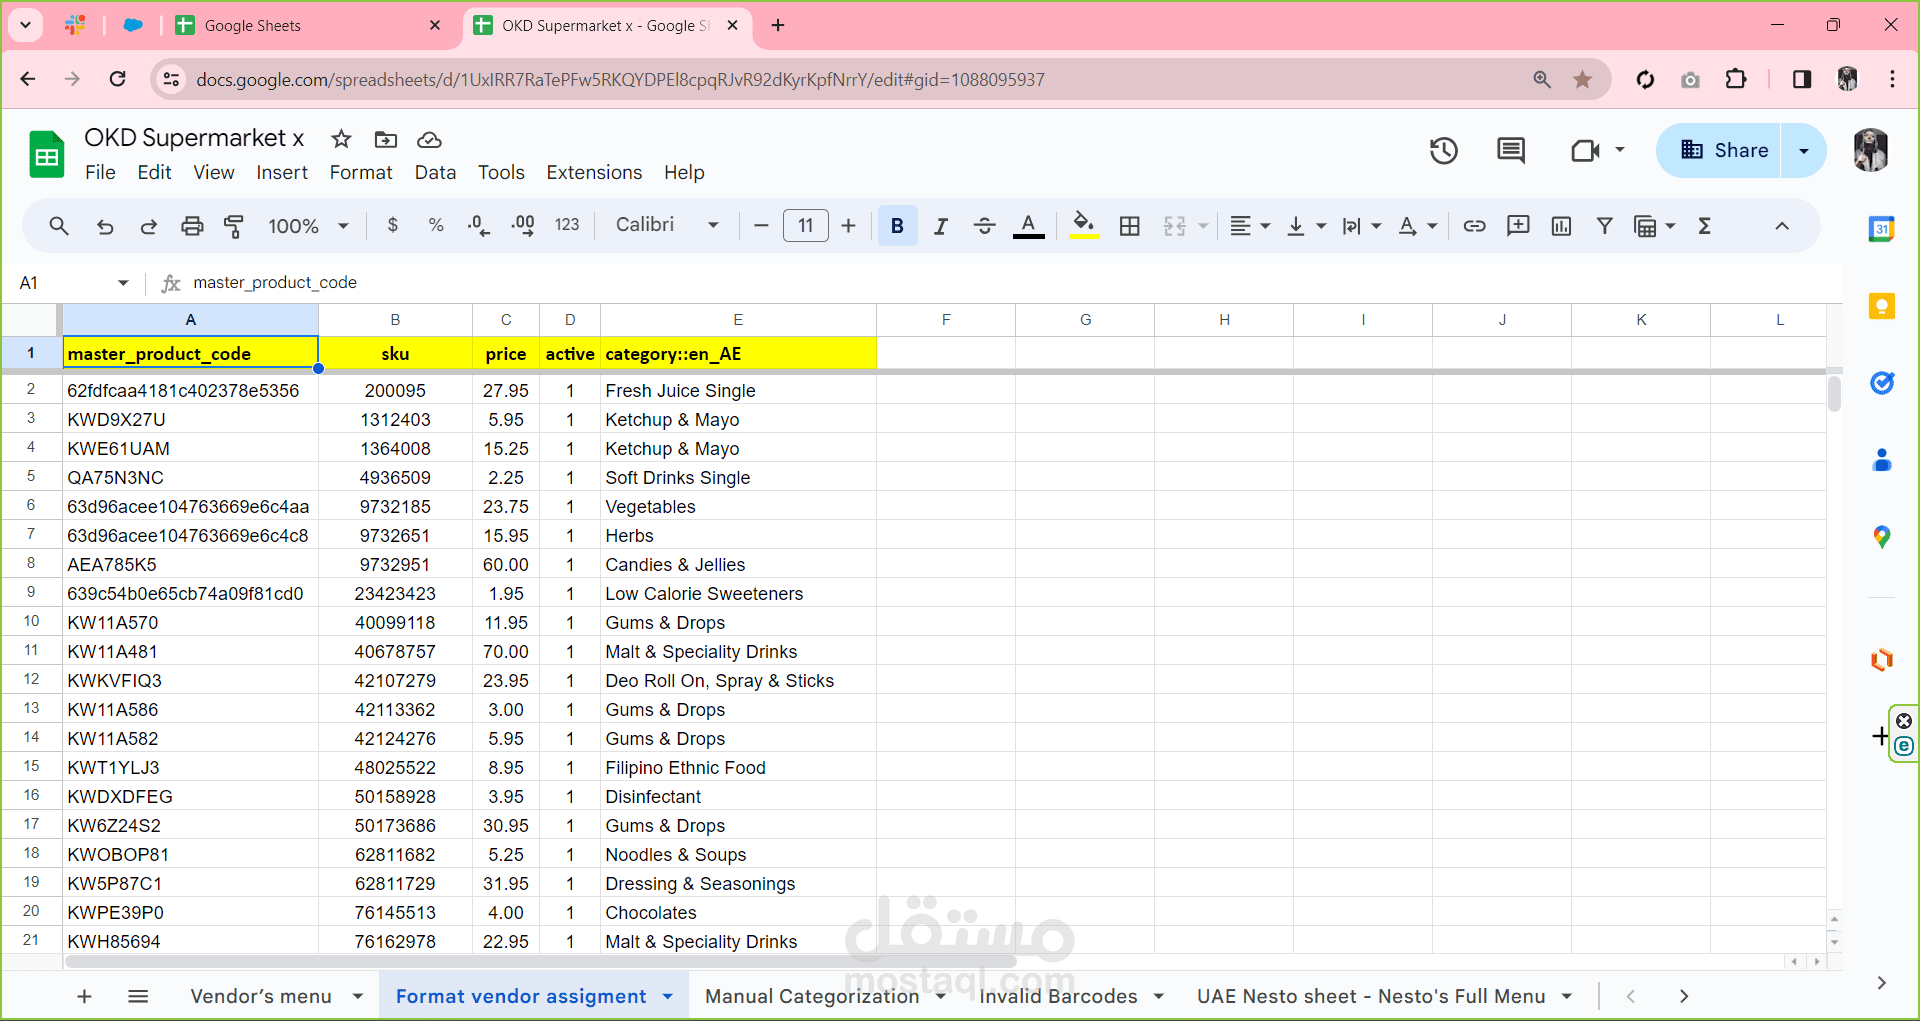Open the comments panel icon
The width and height of the screenshot is (1920, 1021).
click(x=1511, y=151)
